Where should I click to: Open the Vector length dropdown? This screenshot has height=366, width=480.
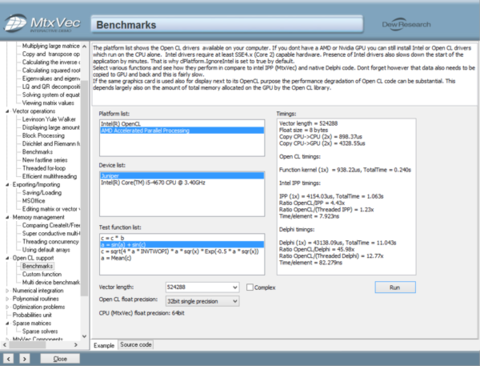tap(235, 287)
